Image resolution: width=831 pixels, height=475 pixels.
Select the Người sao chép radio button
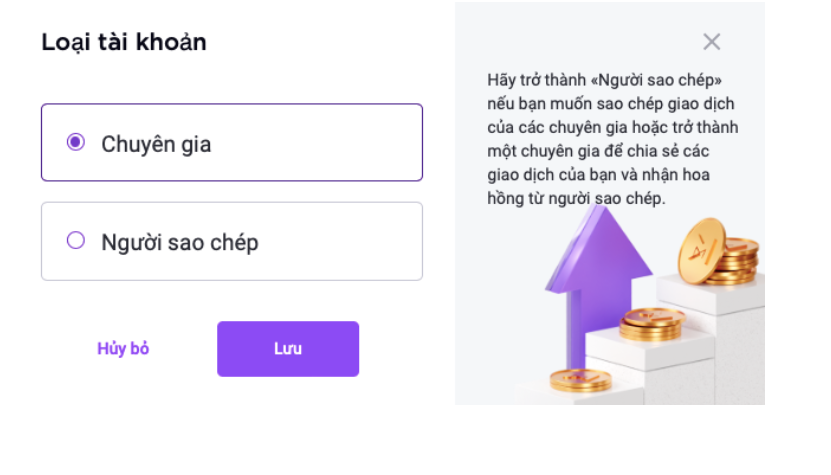click(x=76, y=240)
